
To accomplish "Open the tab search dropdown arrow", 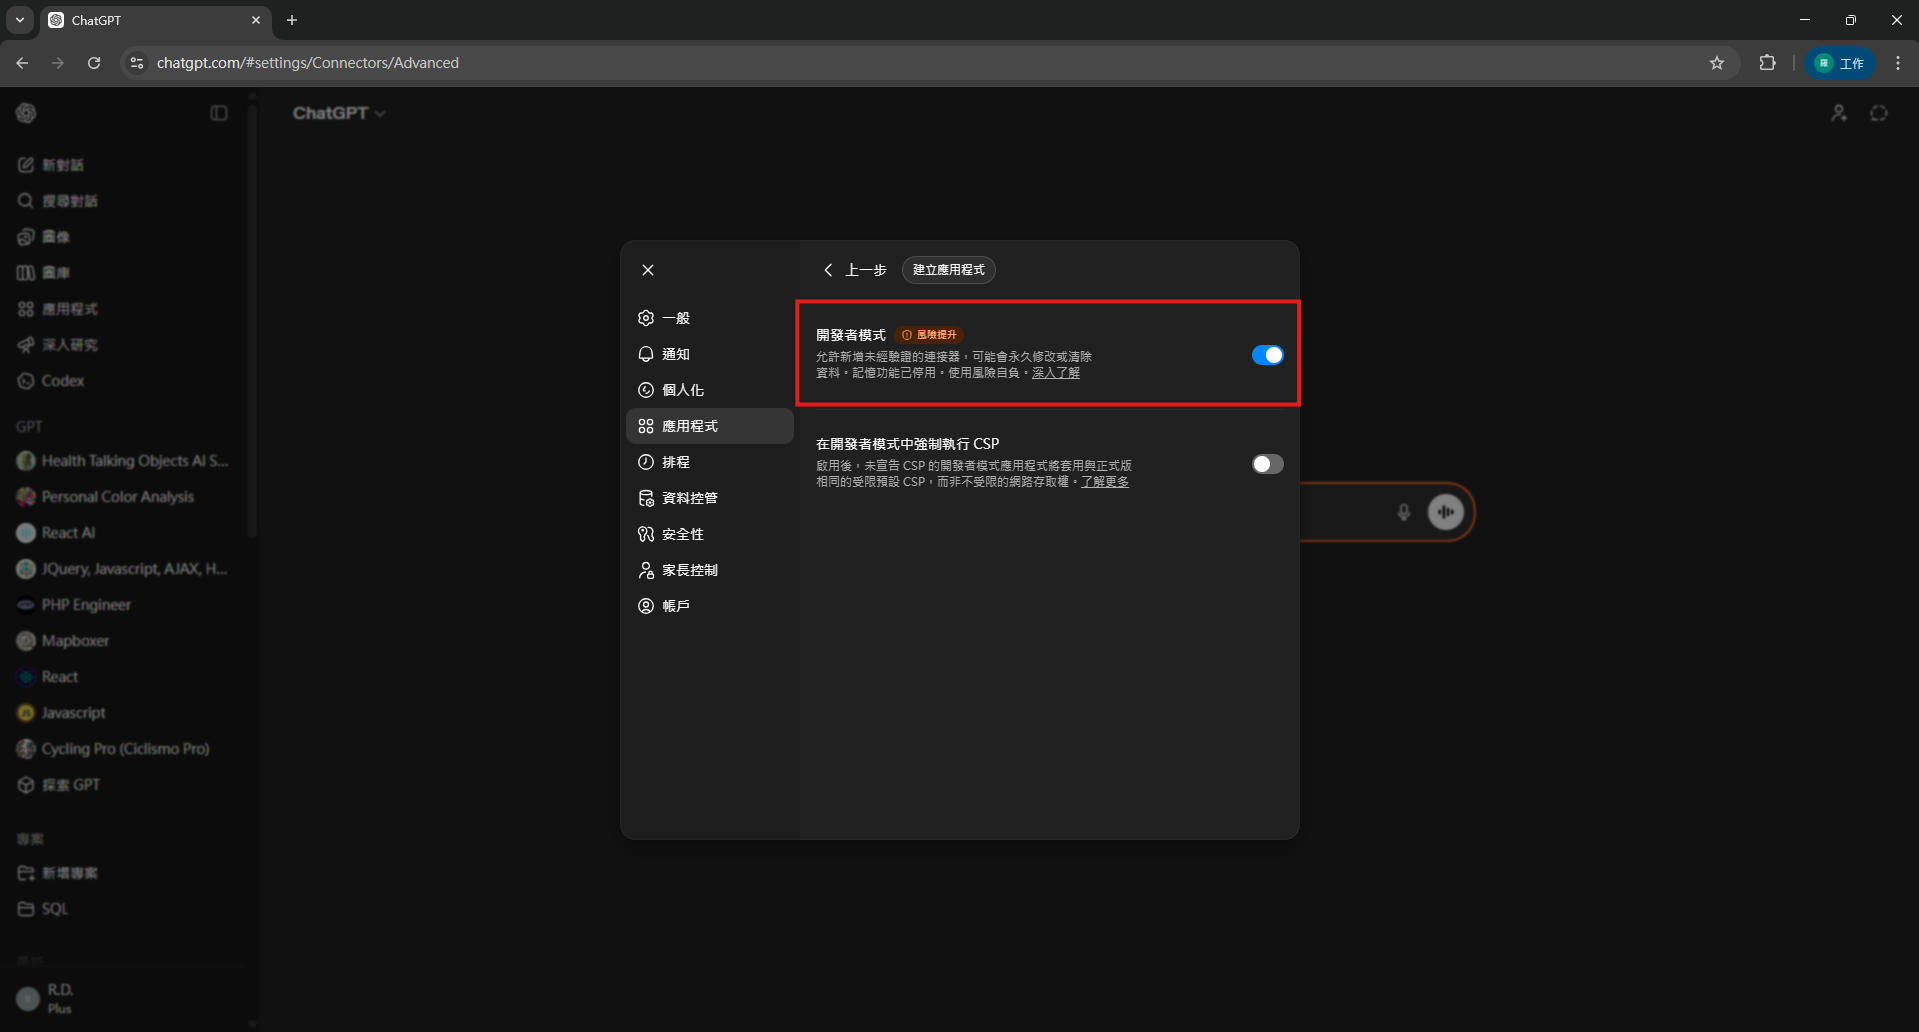I will point(20,20).
